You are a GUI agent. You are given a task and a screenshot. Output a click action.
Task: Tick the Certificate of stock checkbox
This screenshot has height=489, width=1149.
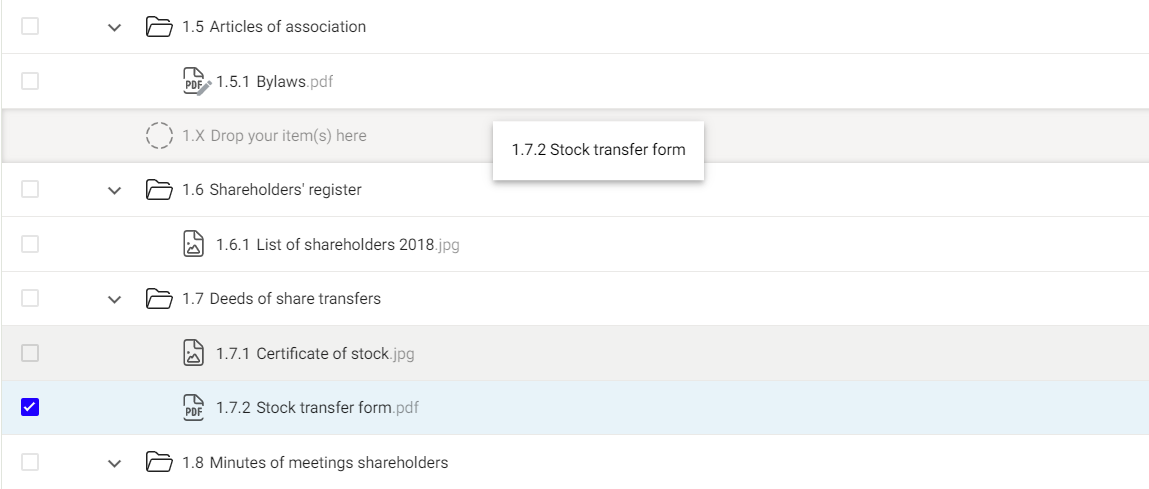[x=30, y=353]
